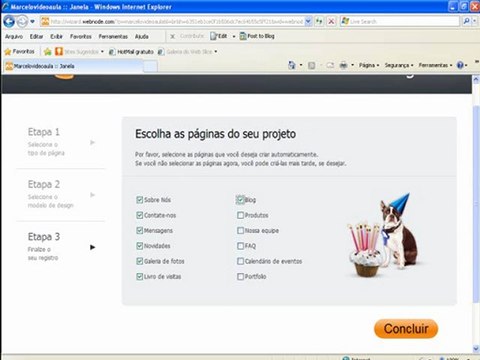Expand the address bar history dropdown

coord(308,22)
